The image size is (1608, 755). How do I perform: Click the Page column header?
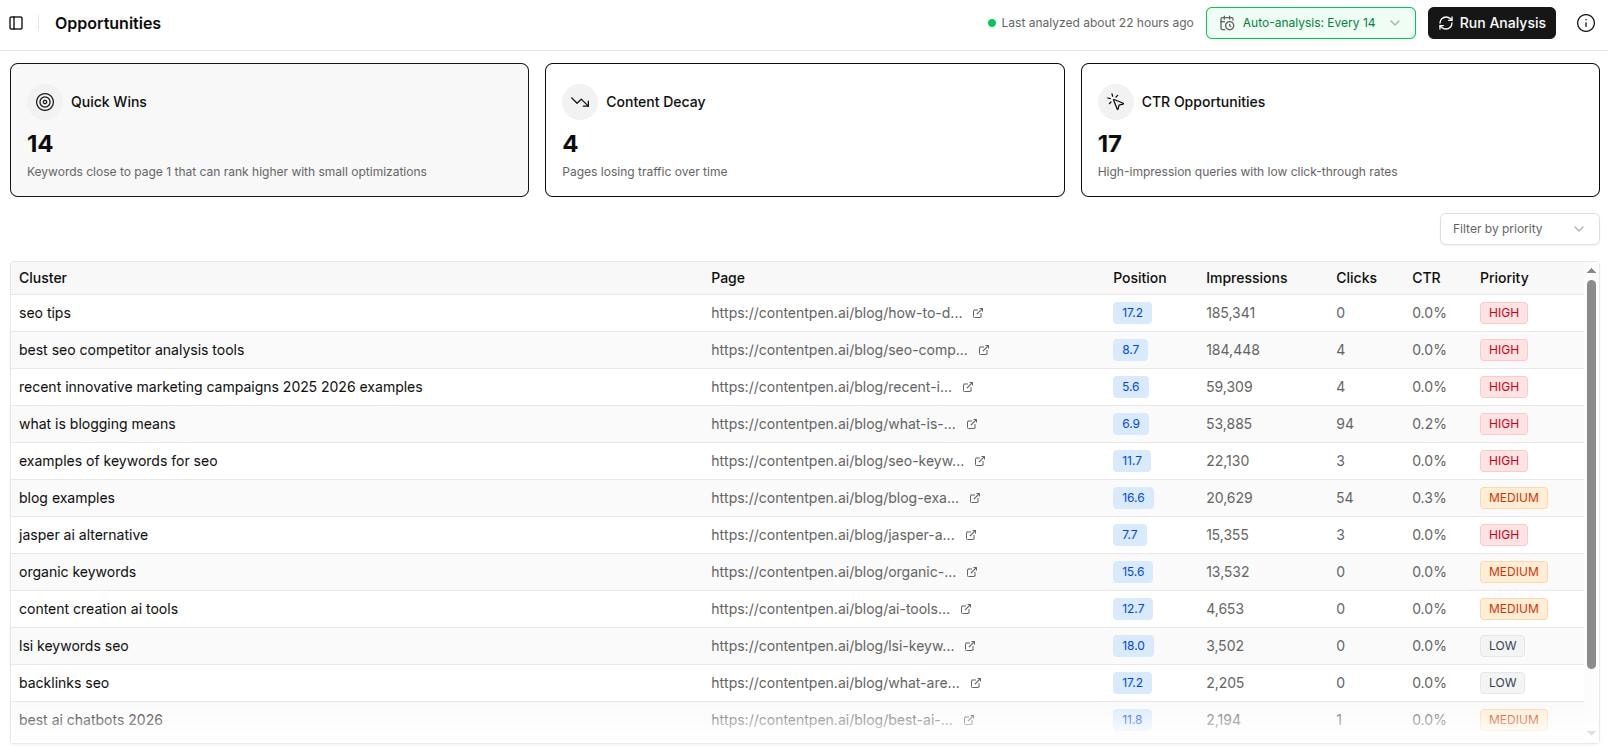pyautogui.click(x=728, y=278)
